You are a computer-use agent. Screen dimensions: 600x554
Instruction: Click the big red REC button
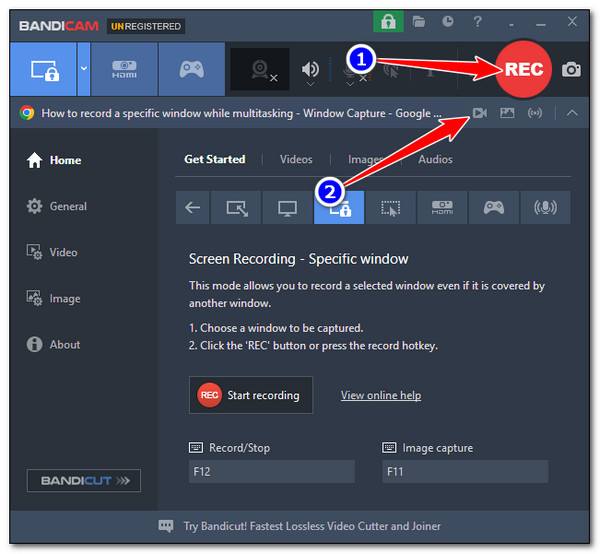coord(523,69)
